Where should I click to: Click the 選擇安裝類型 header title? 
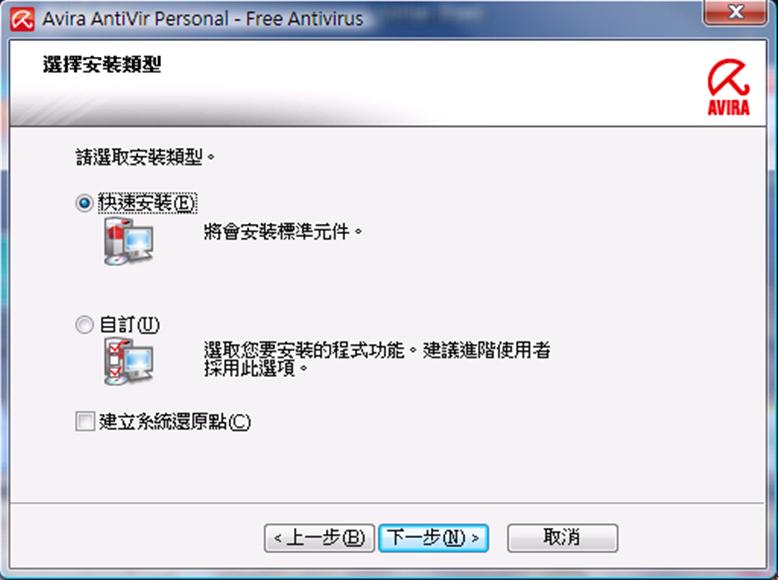coord(102,65)
